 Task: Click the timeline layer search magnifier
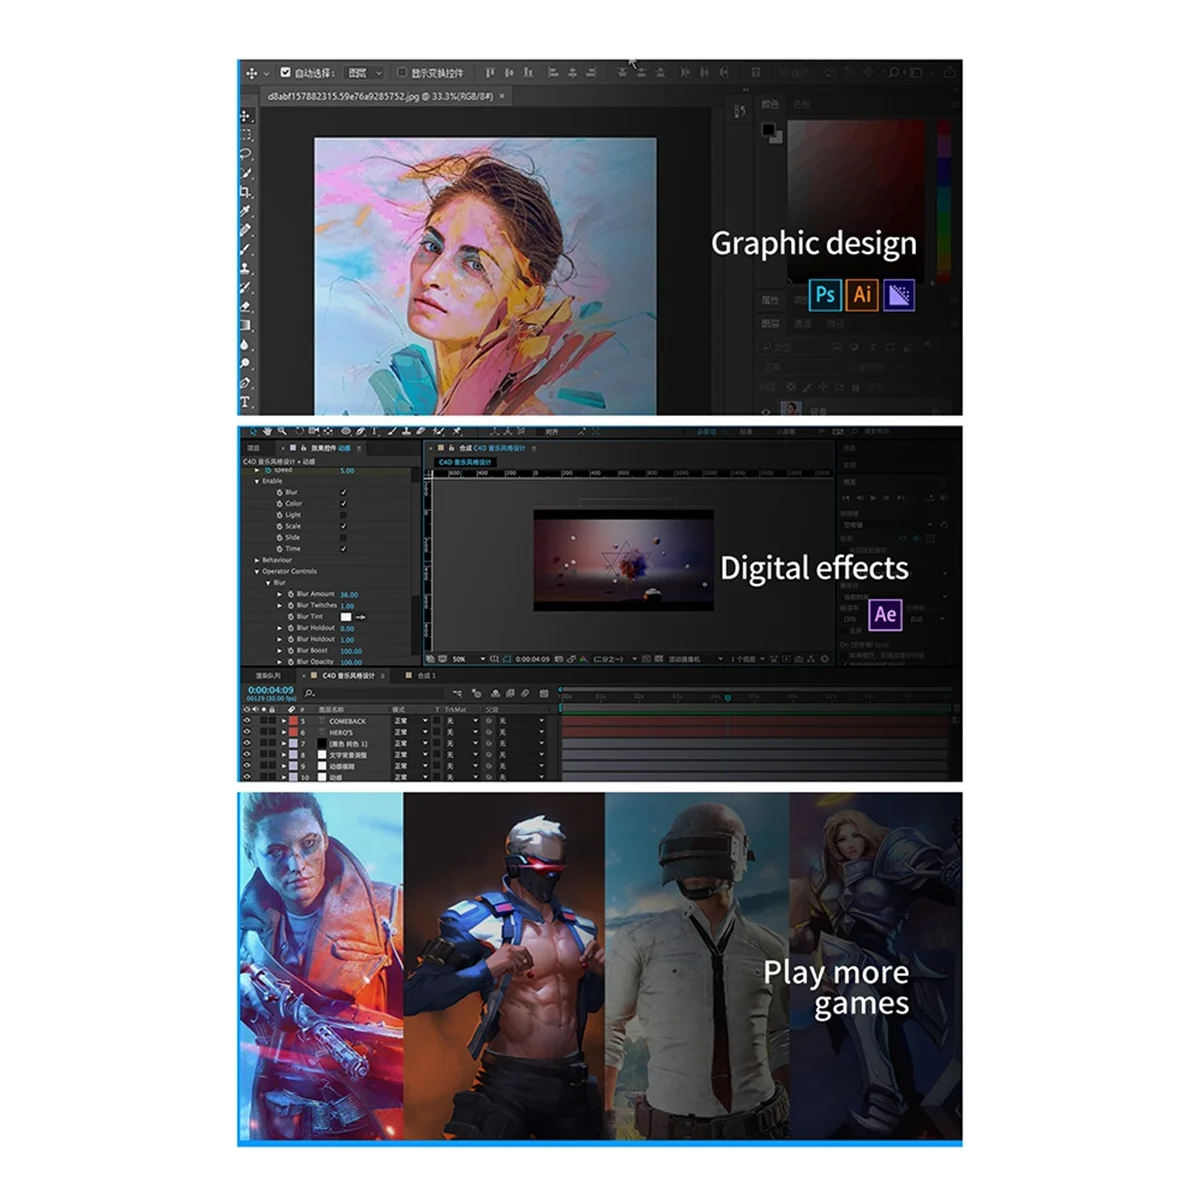click(309, 693)
